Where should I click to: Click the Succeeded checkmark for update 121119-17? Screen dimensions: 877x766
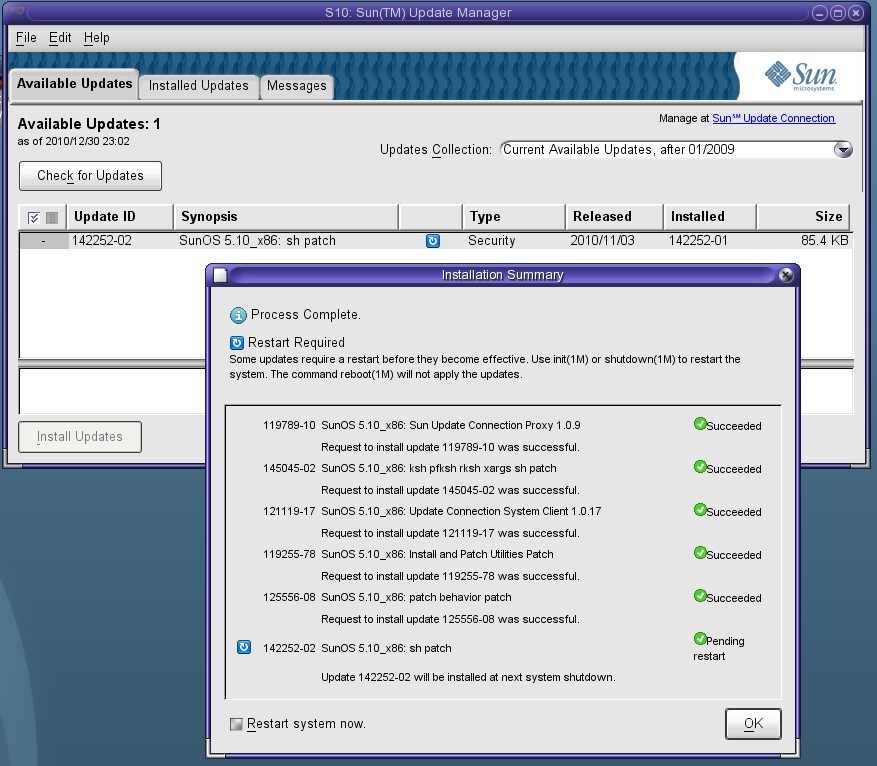(x=700, y=510)
